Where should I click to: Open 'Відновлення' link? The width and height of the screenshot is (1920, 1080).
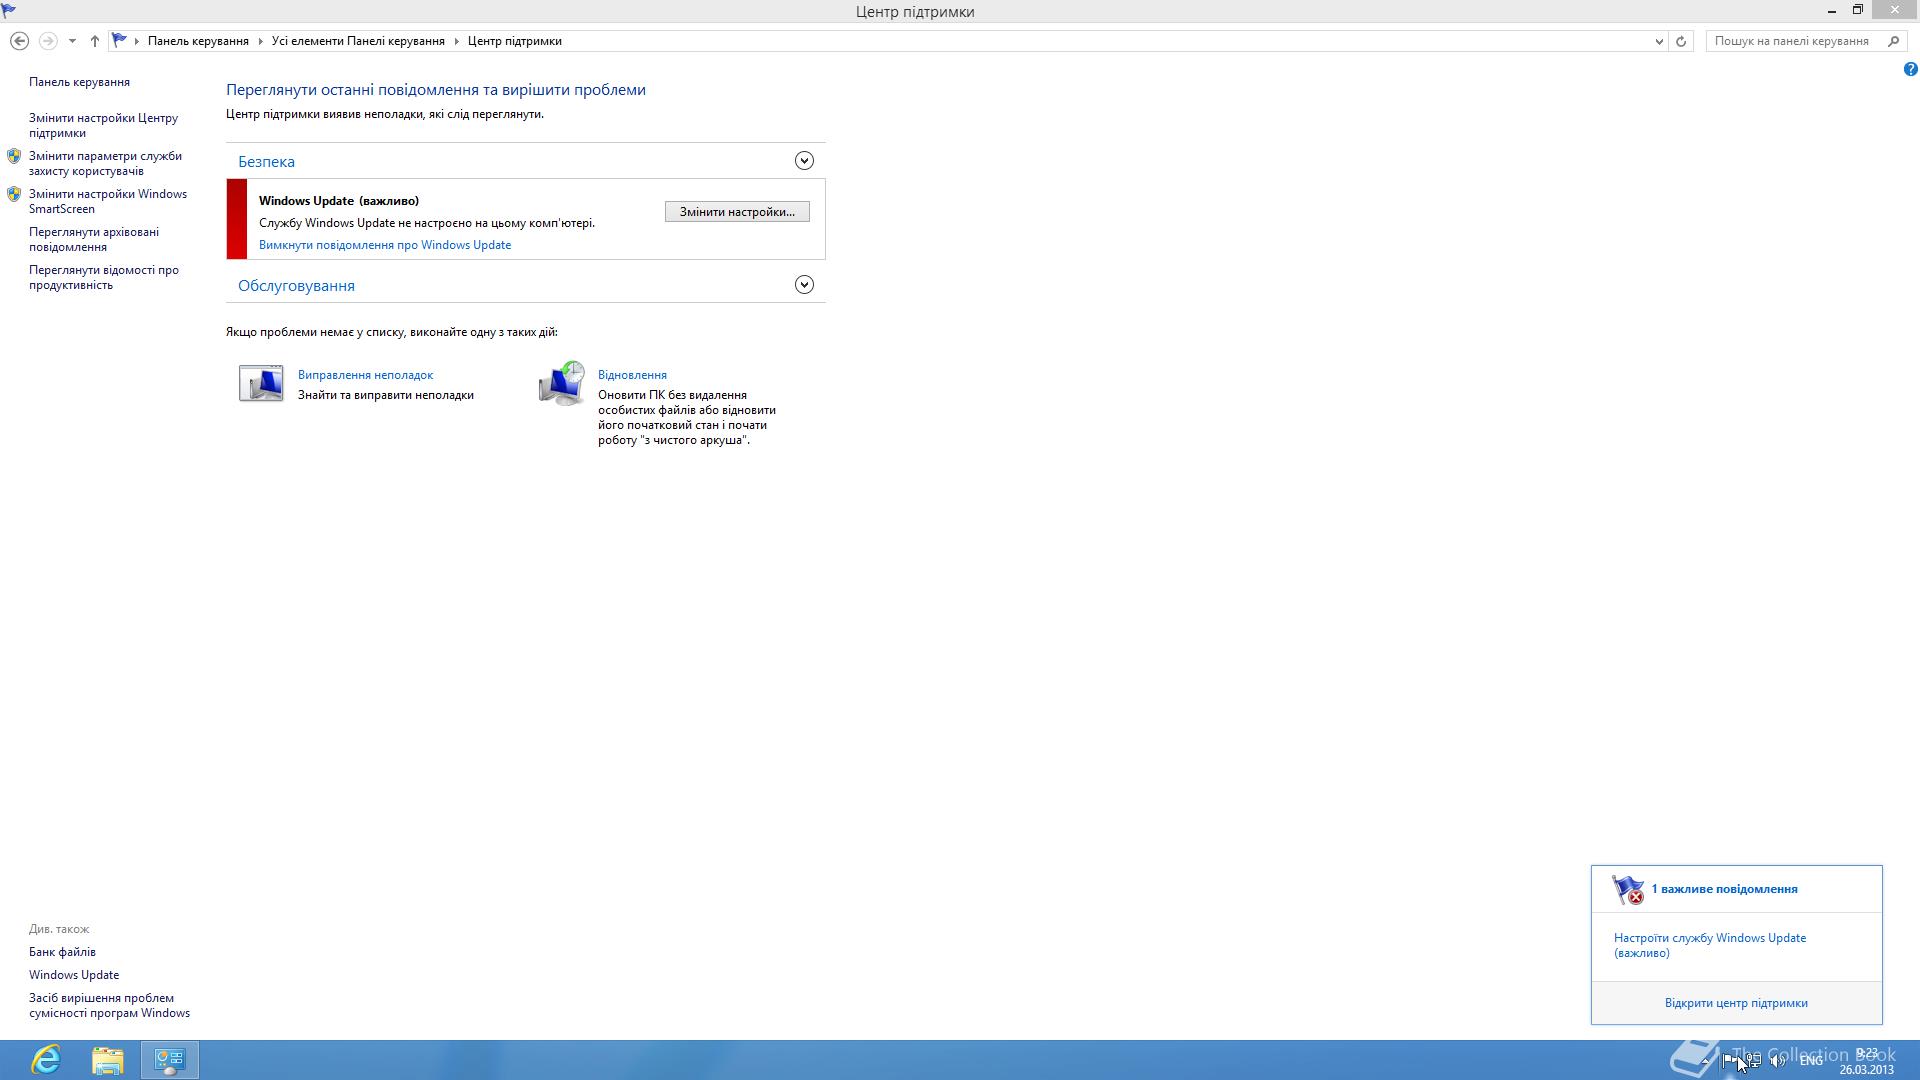pyautogui.click(x=632, y=375)
